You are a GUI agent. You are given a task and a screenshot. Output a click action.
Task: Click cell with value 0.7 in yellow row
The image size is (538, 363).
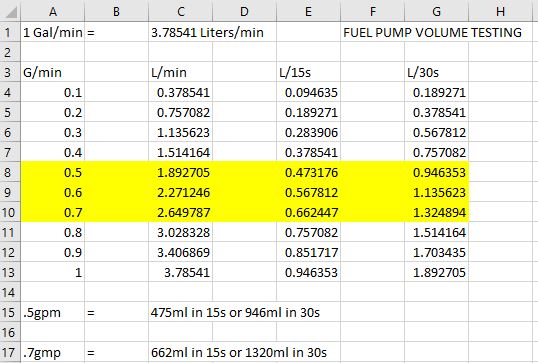[52, 212]
